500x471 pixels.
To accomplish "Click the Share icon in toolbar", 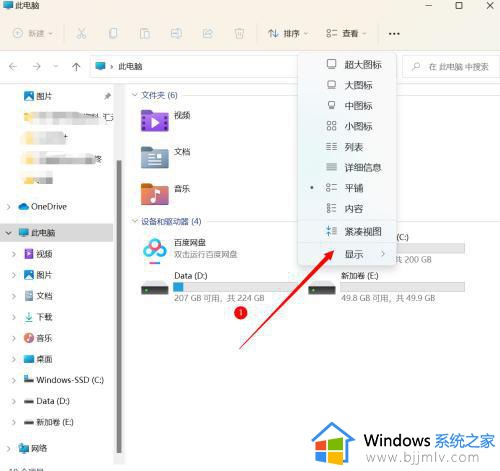I will [208, 33].
